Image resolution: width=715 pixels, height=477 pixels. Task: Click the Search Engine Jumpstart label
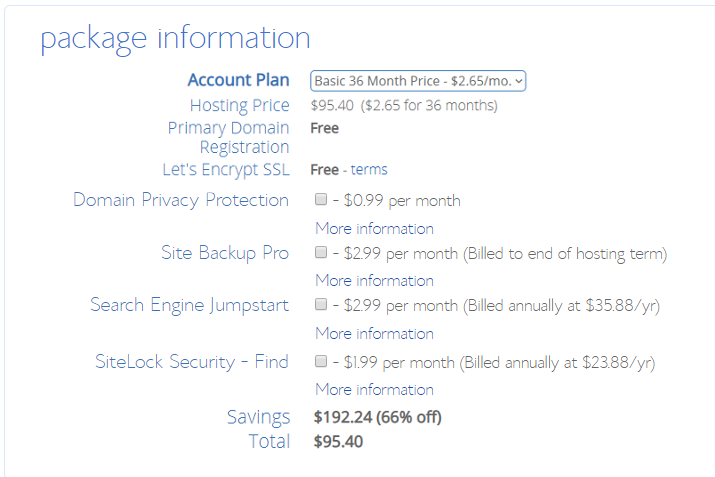tap(189, 305)
